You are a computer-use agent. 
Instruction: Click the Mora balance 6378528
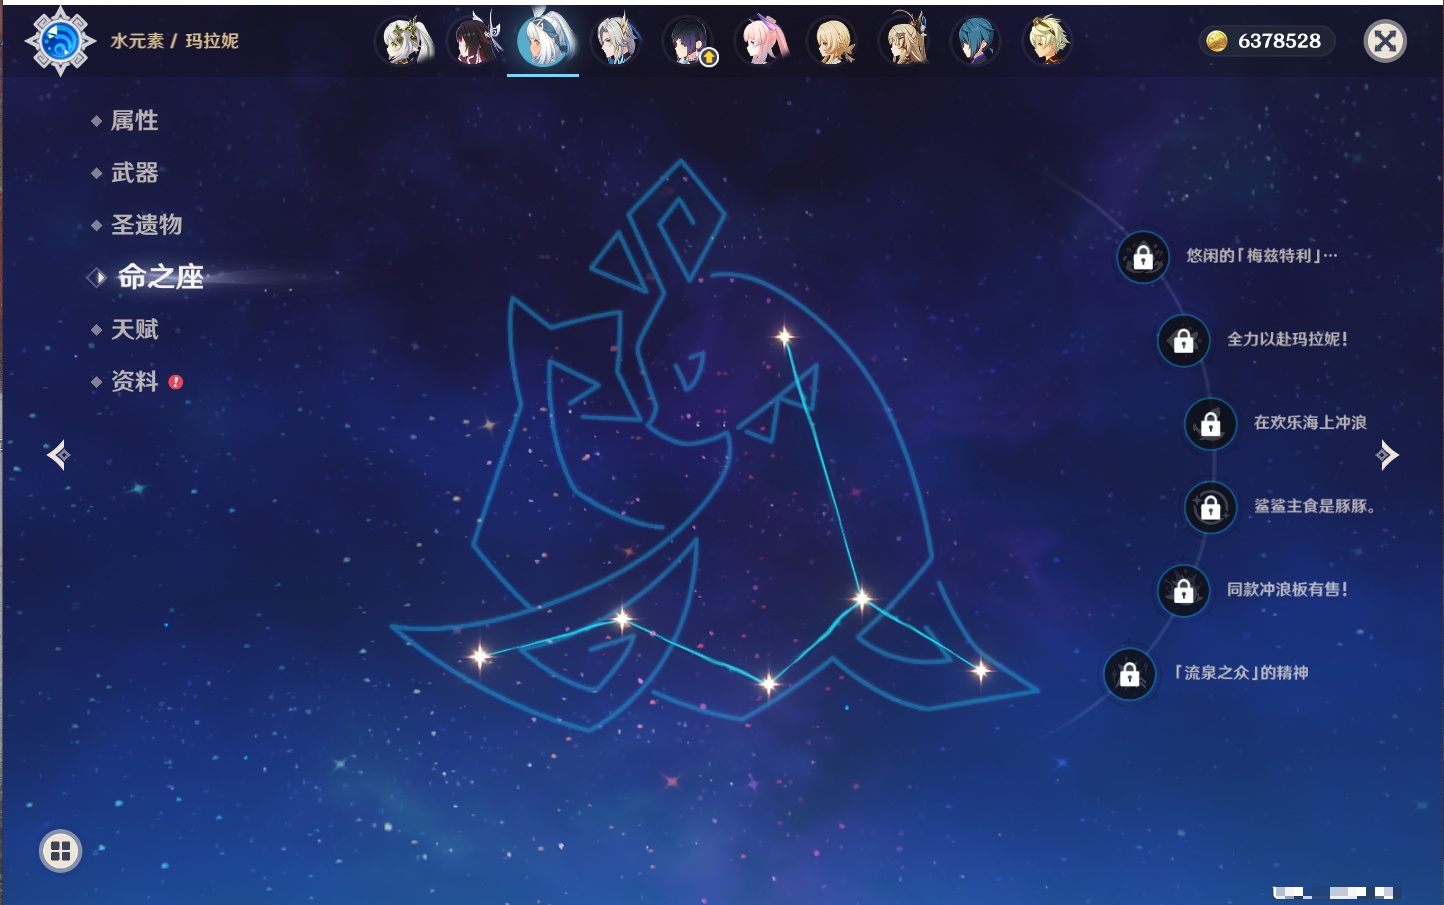click(1267, 41)
